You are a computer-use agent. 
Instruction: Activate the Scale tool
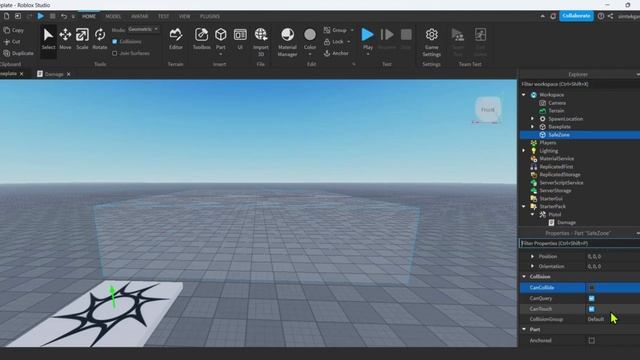(x=82, y=39)
